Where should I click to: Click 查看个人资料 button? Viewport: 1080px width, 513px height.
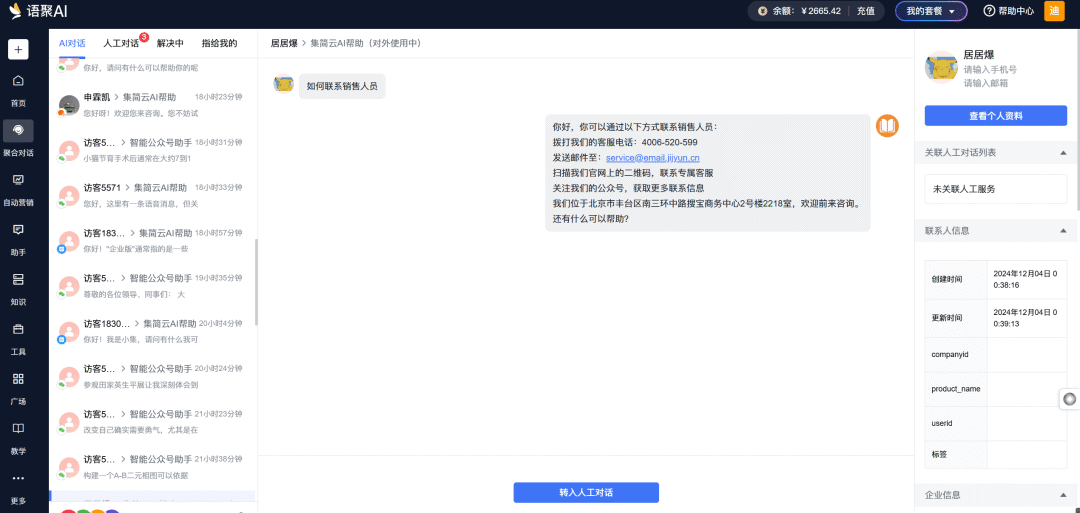pyautogui.click(x=995, y=116)
